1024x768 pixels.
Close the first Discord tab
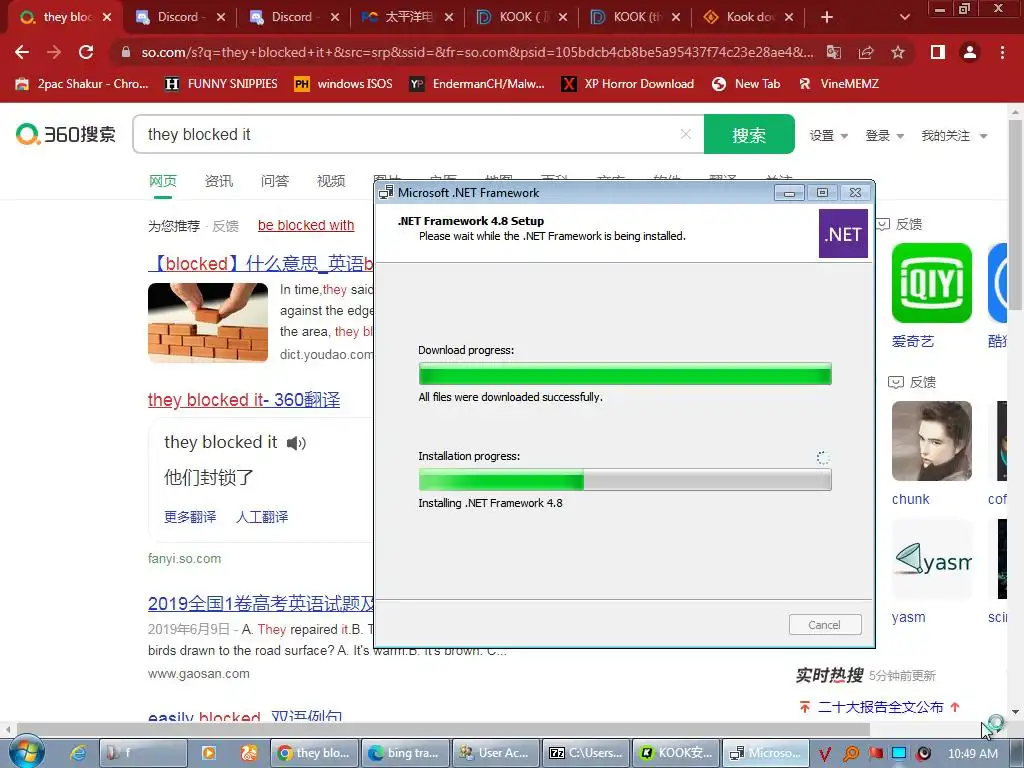click(221, 17)
